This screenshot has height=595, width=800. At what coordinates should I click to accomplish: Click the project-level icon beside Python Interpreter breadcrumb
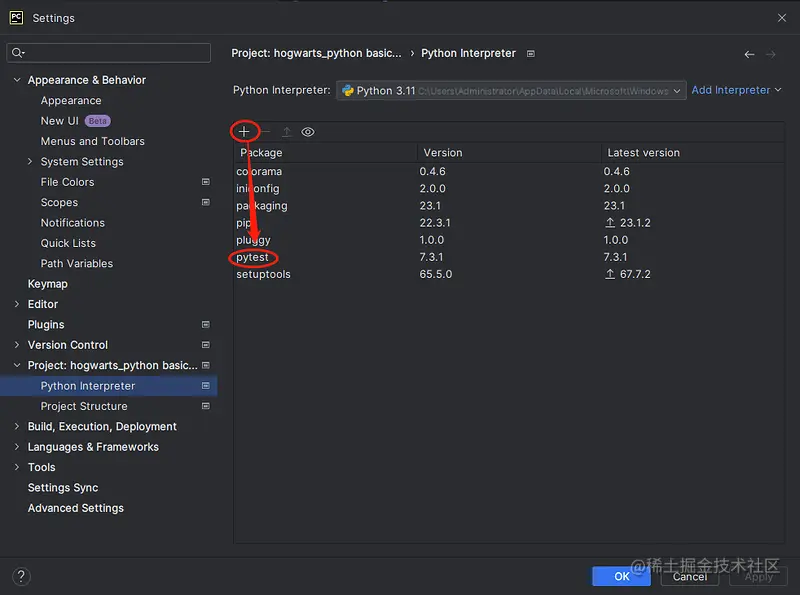tap(531, 54)
